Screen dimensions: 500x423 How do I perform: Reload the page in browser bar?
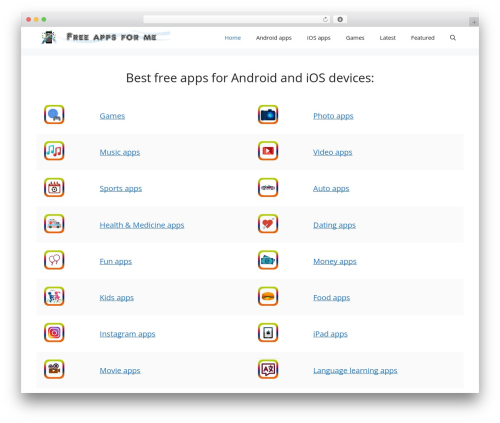tap(325, 19)
